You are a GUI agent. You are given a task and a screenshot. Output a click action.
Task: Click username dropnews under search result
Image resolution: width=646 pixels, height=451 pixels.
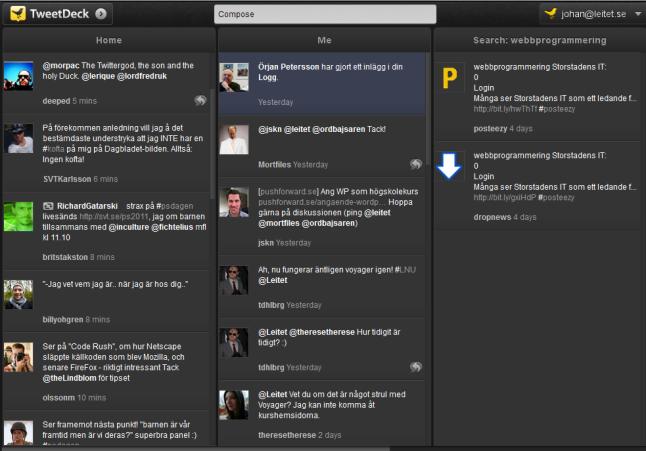492,217
